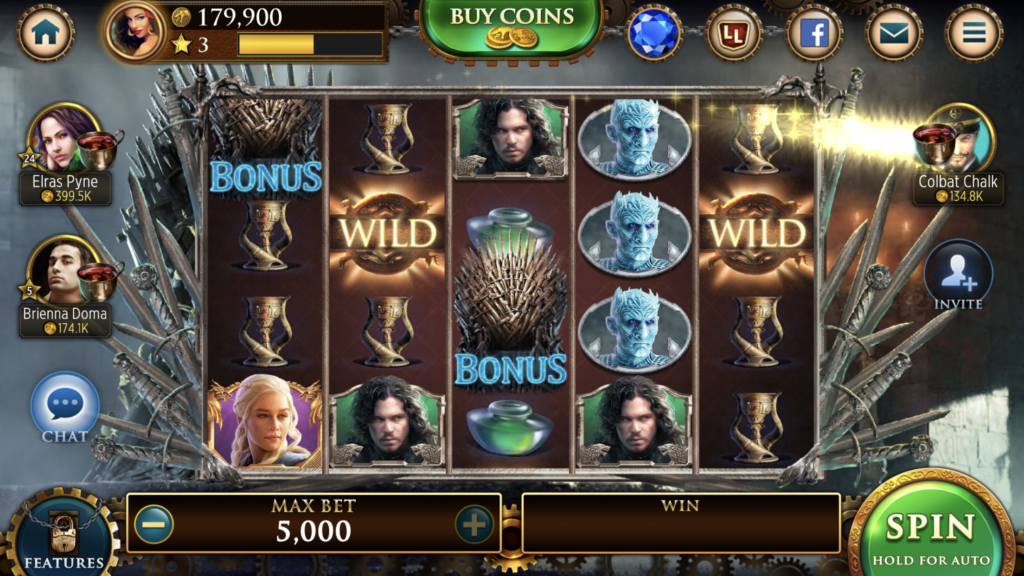Go to the home lobby icon
The width and height of the screenshot is (1024, 576).
(x=45, y=32)
